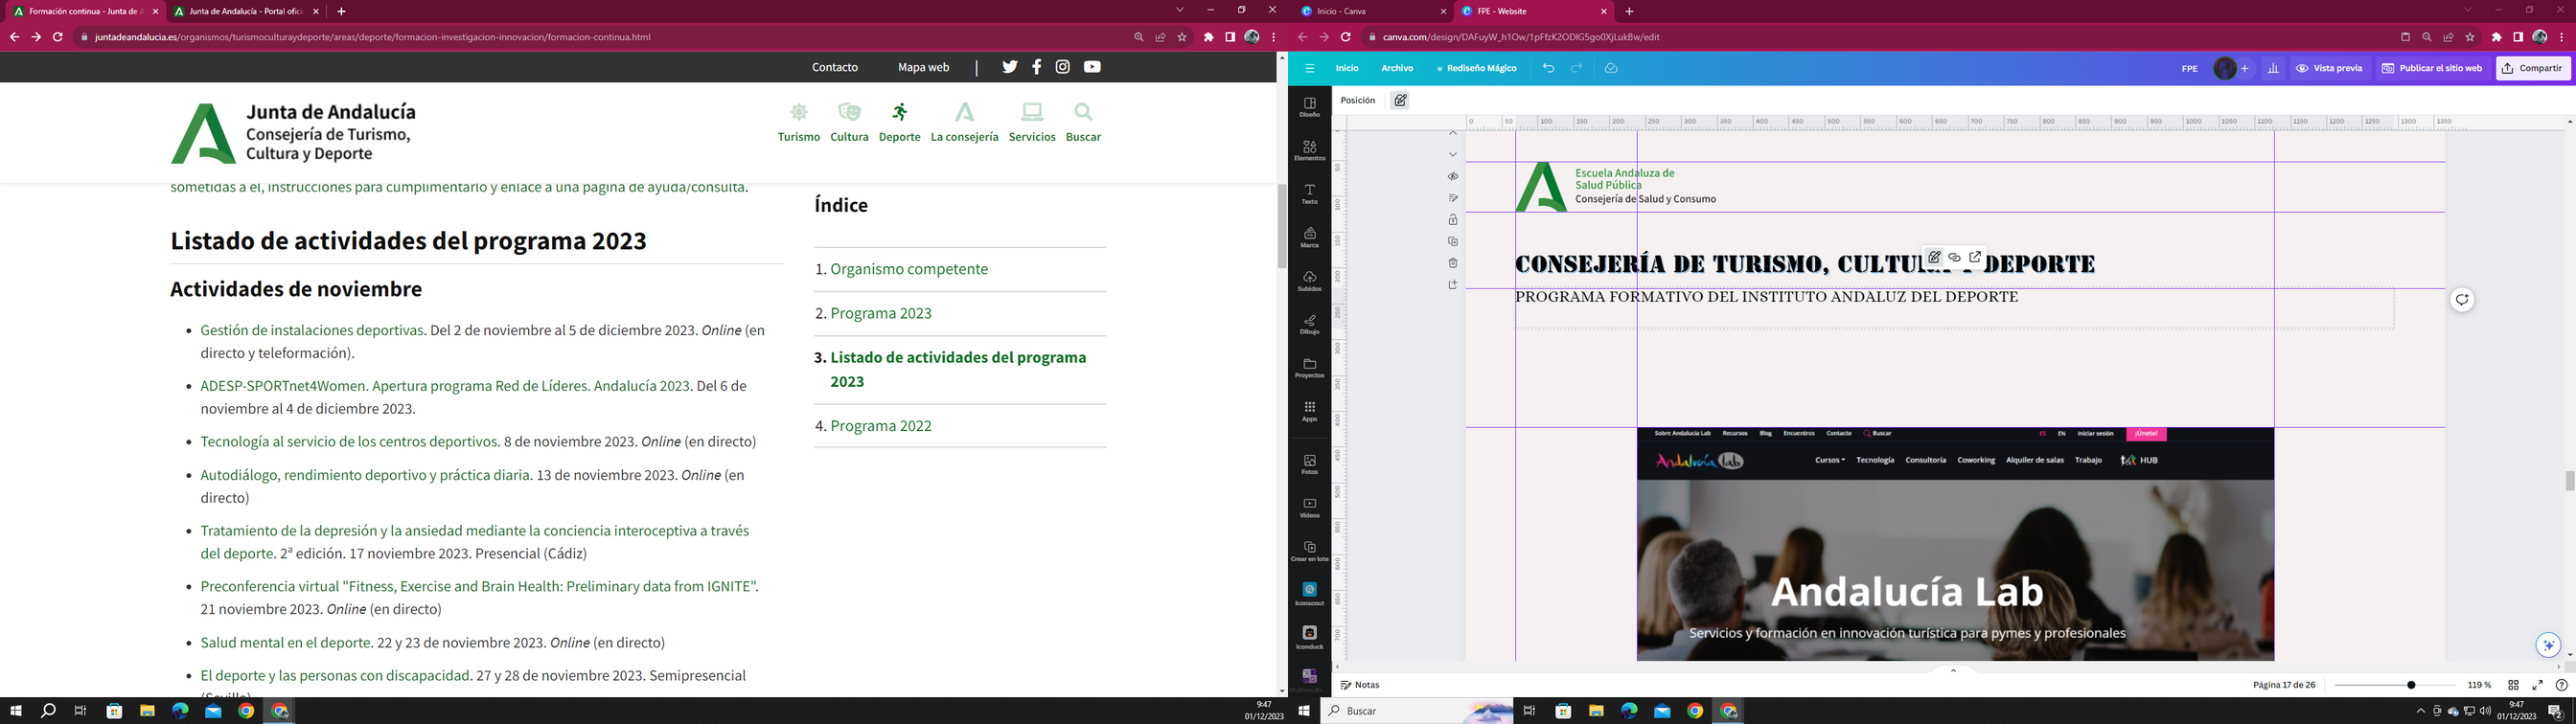Viewport: 2576px width, 724px height.
Task: Click Publicar el sitio web button
Action: point(2431,68)
